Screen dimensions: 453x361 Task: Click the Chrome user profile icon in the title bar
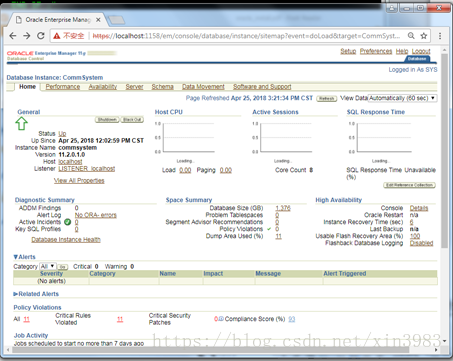[392, 8]
